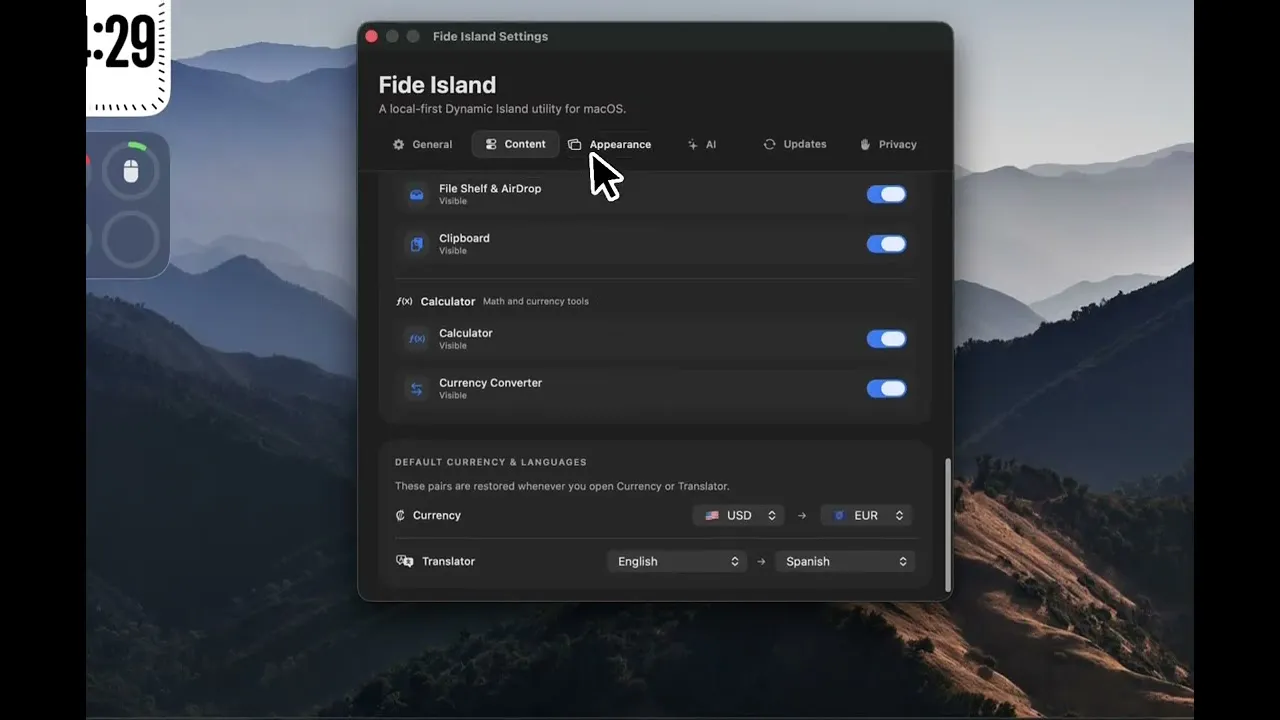Click the "Currency Converter" label
The image size is (1280, 720).
click(490, 383)
